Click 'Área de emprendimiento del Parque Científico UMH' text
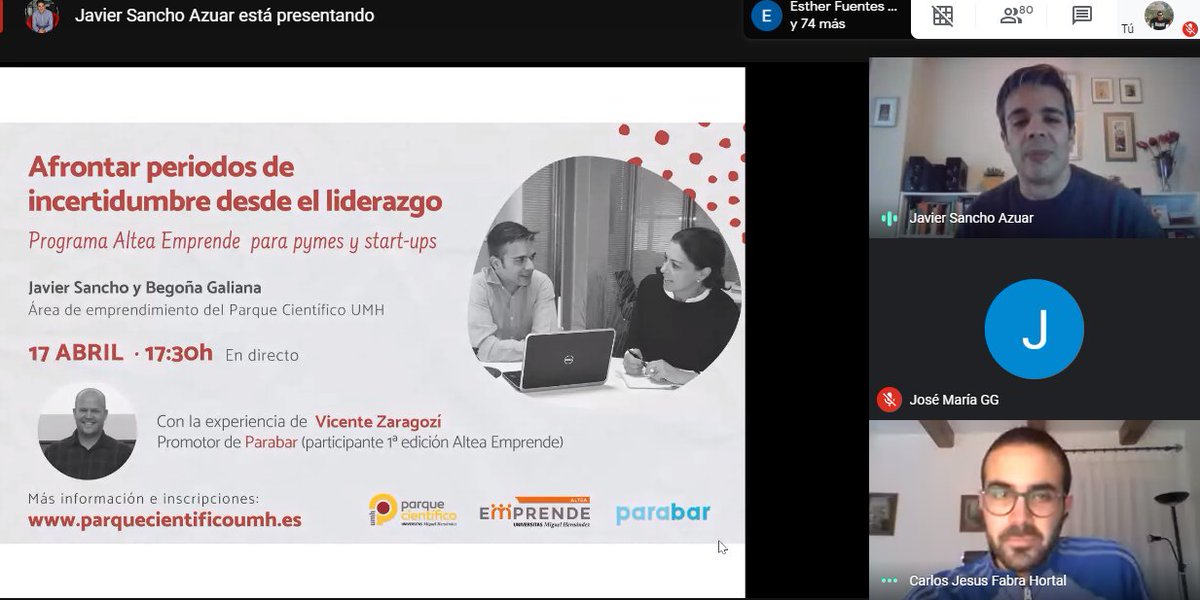This screenshot has width=1200, height=600. [207, 310]
